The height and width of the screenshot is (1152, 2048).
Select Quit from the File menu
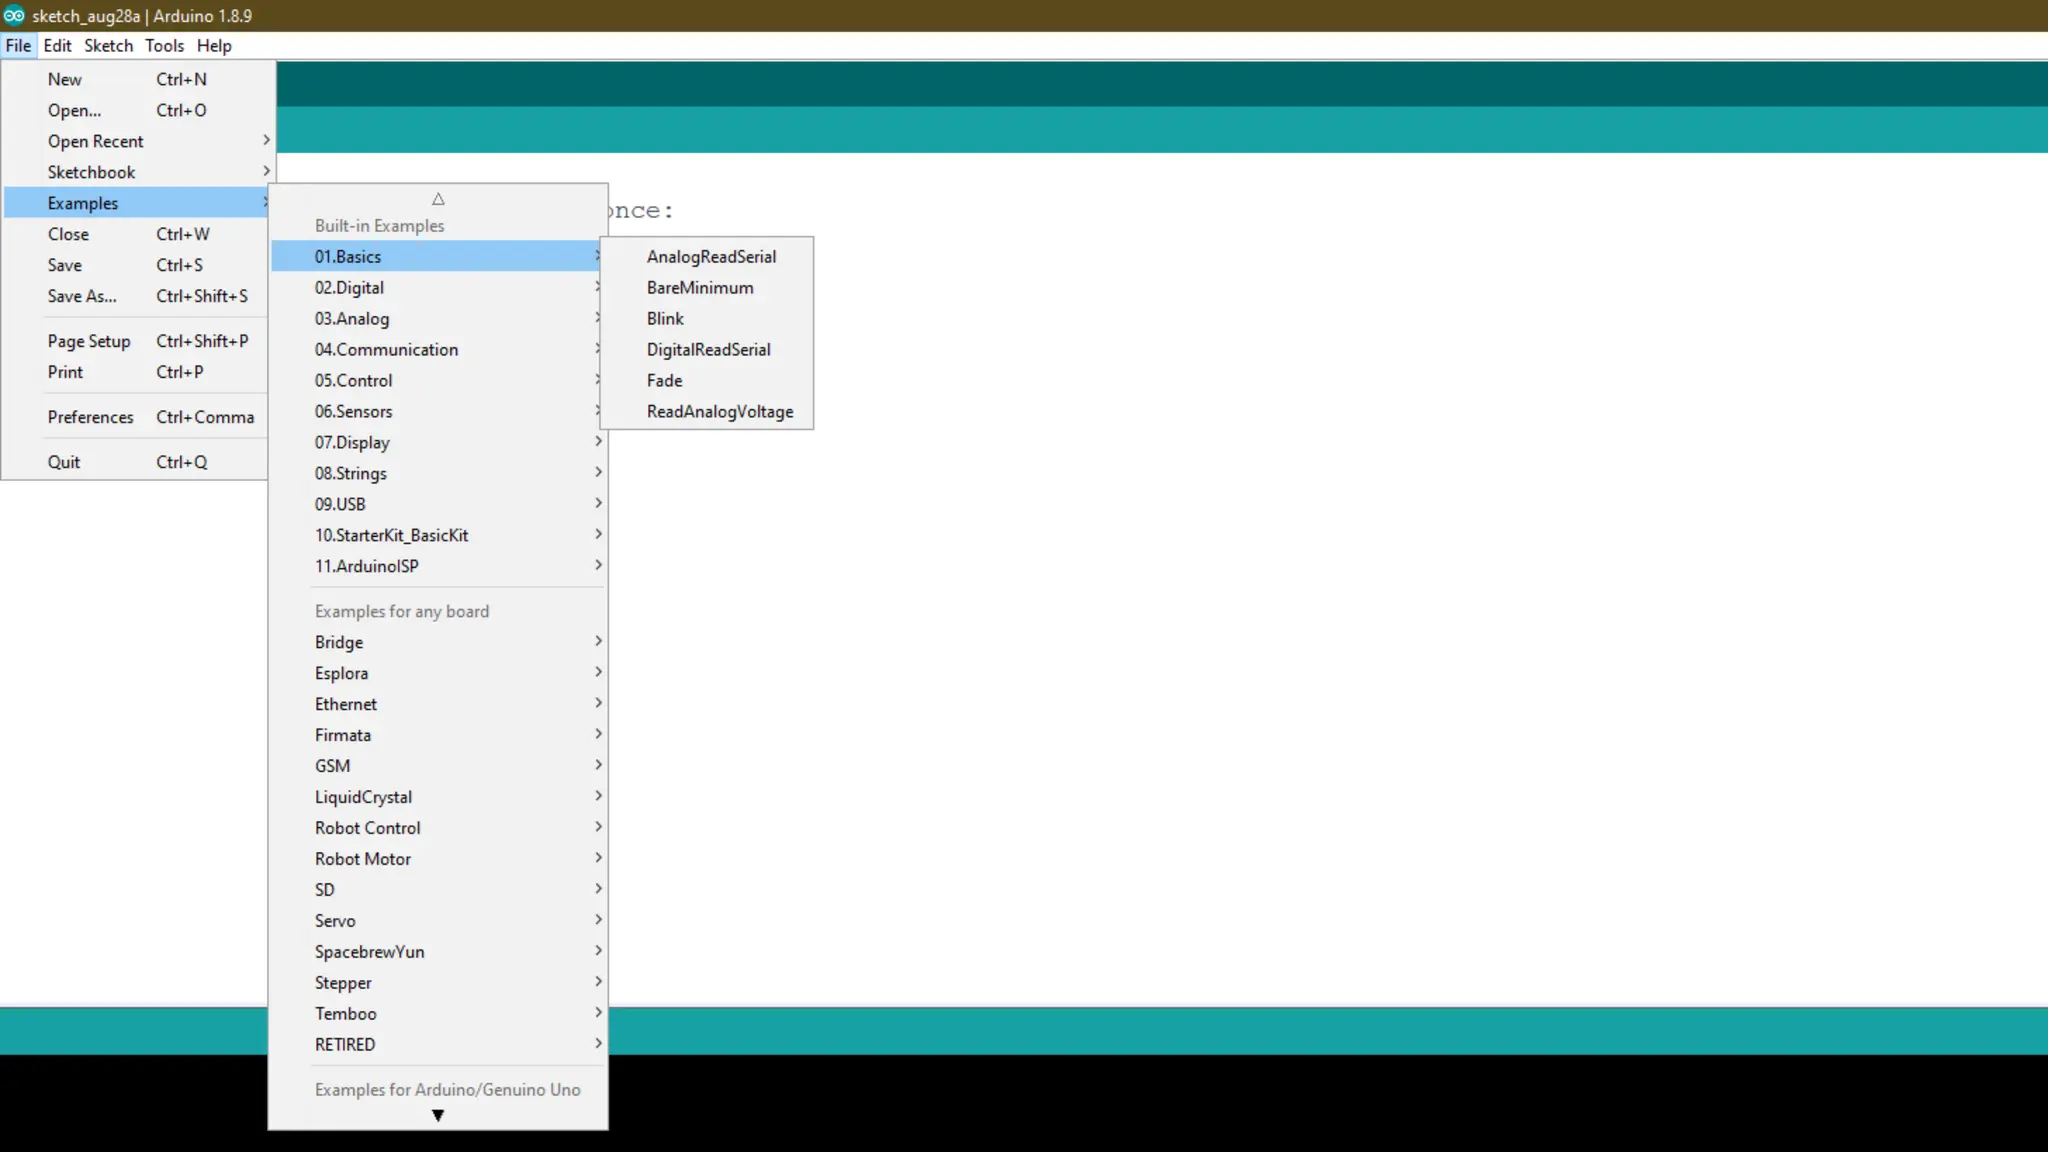64,462
